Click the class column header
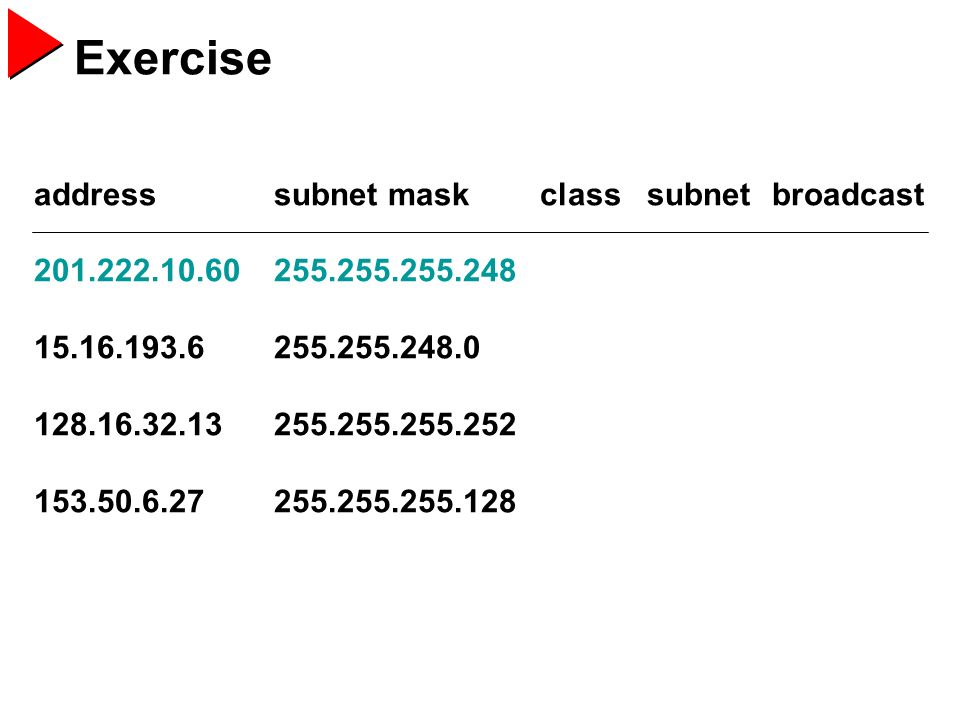The image size is (960, 720). pyautogui.click(x=580, y=195)
